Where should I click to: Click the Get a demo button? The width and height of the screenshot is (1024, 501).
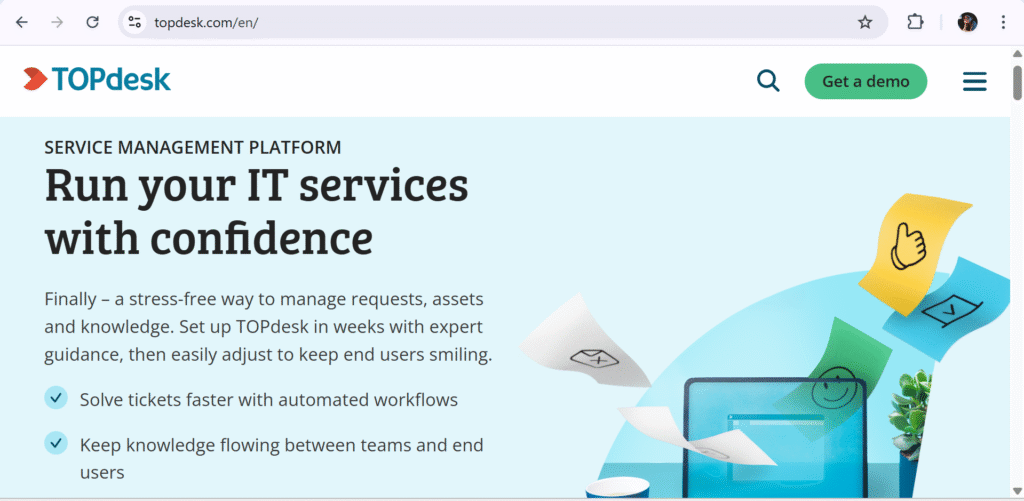coord(865,81)
